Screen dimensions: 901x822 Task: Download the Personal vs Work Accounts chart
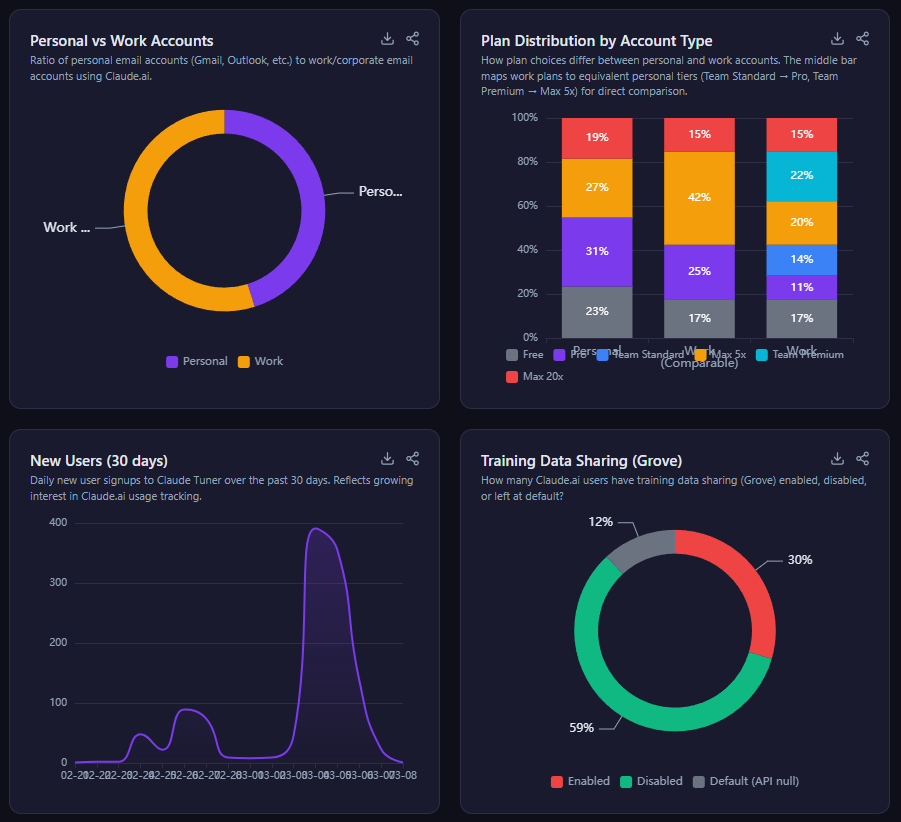click(388, 39)
